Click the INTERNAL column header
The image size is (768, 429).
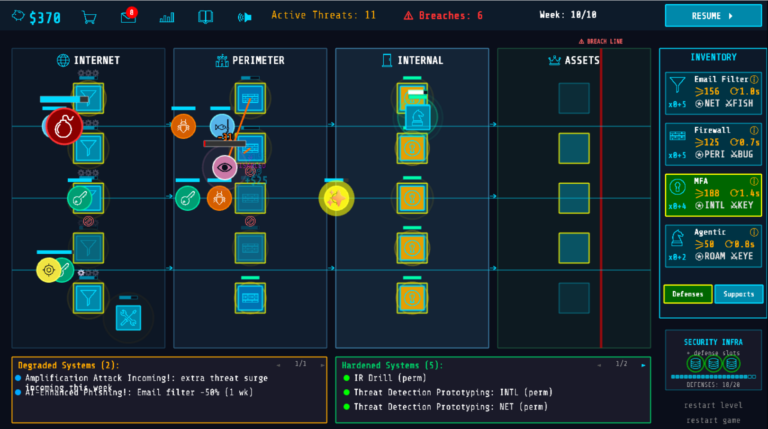(412, 60)
